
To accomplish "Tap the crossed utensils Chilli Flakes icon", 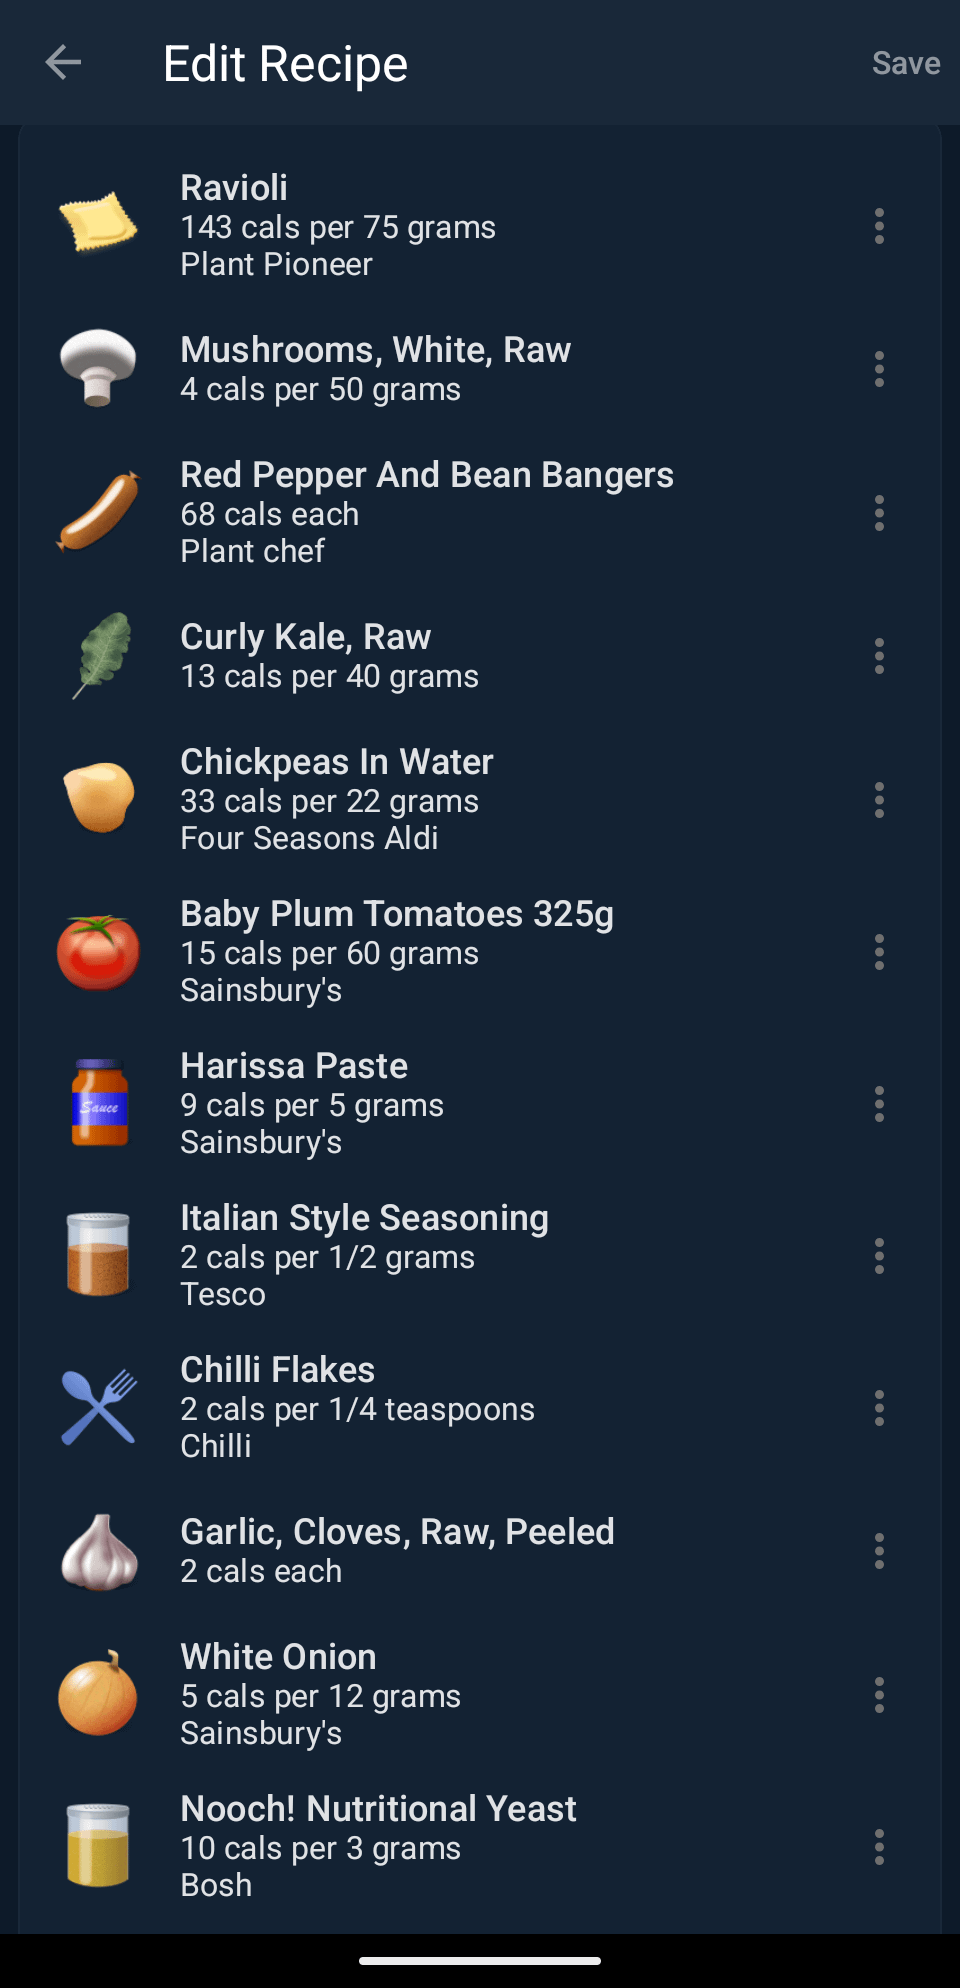I will click(x=98, y=1407).
